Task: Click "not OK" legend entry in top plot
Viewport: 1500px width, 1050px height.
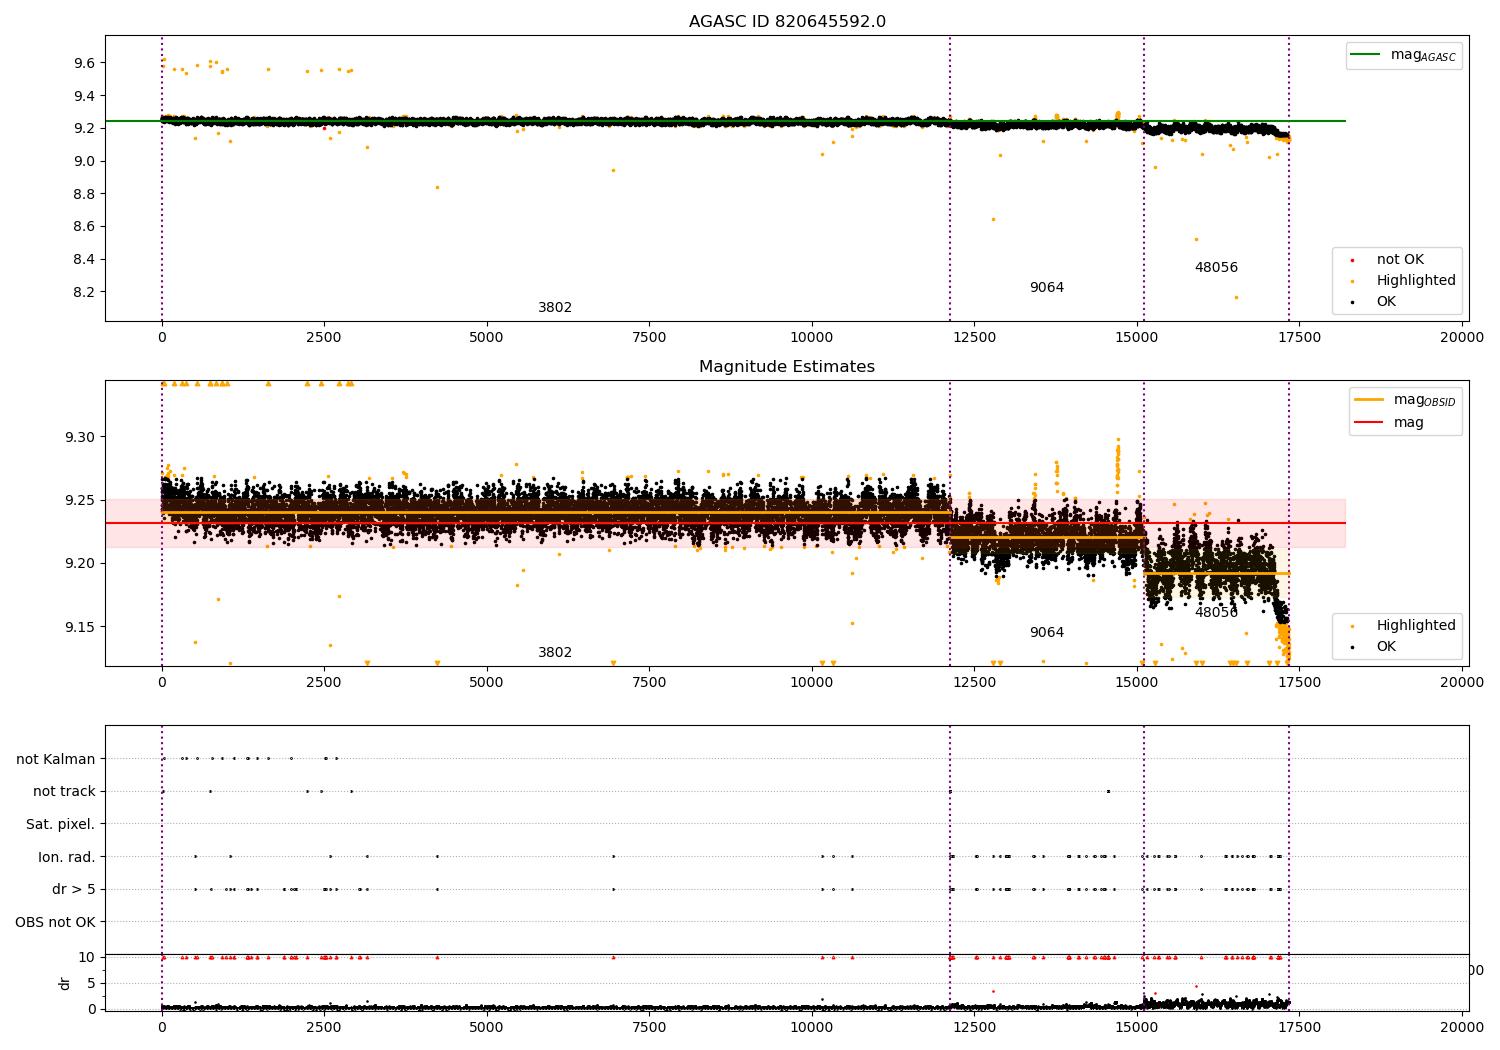Action: [1400, 260]
